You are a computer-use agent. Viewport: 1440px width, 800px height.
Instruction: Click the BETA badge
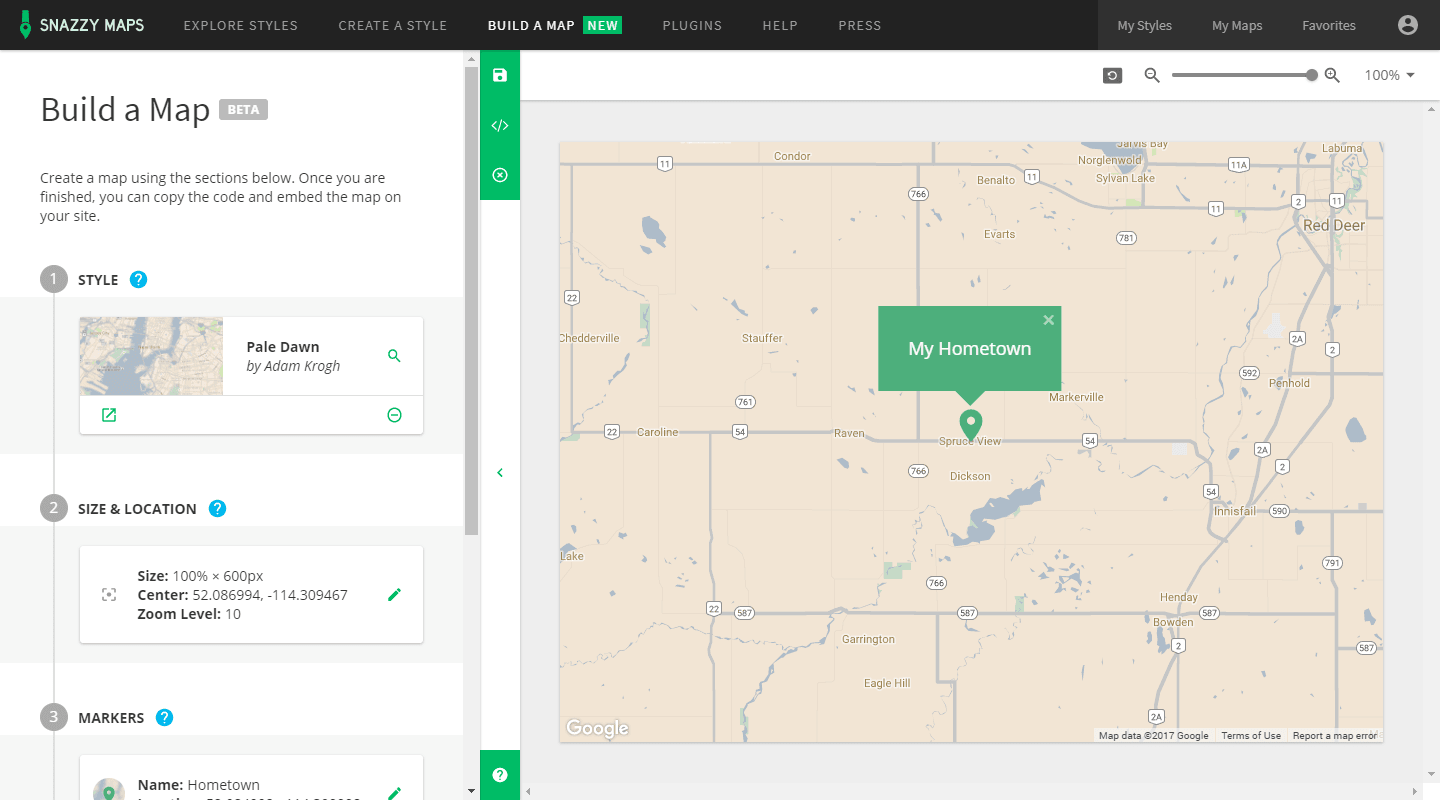243,109
